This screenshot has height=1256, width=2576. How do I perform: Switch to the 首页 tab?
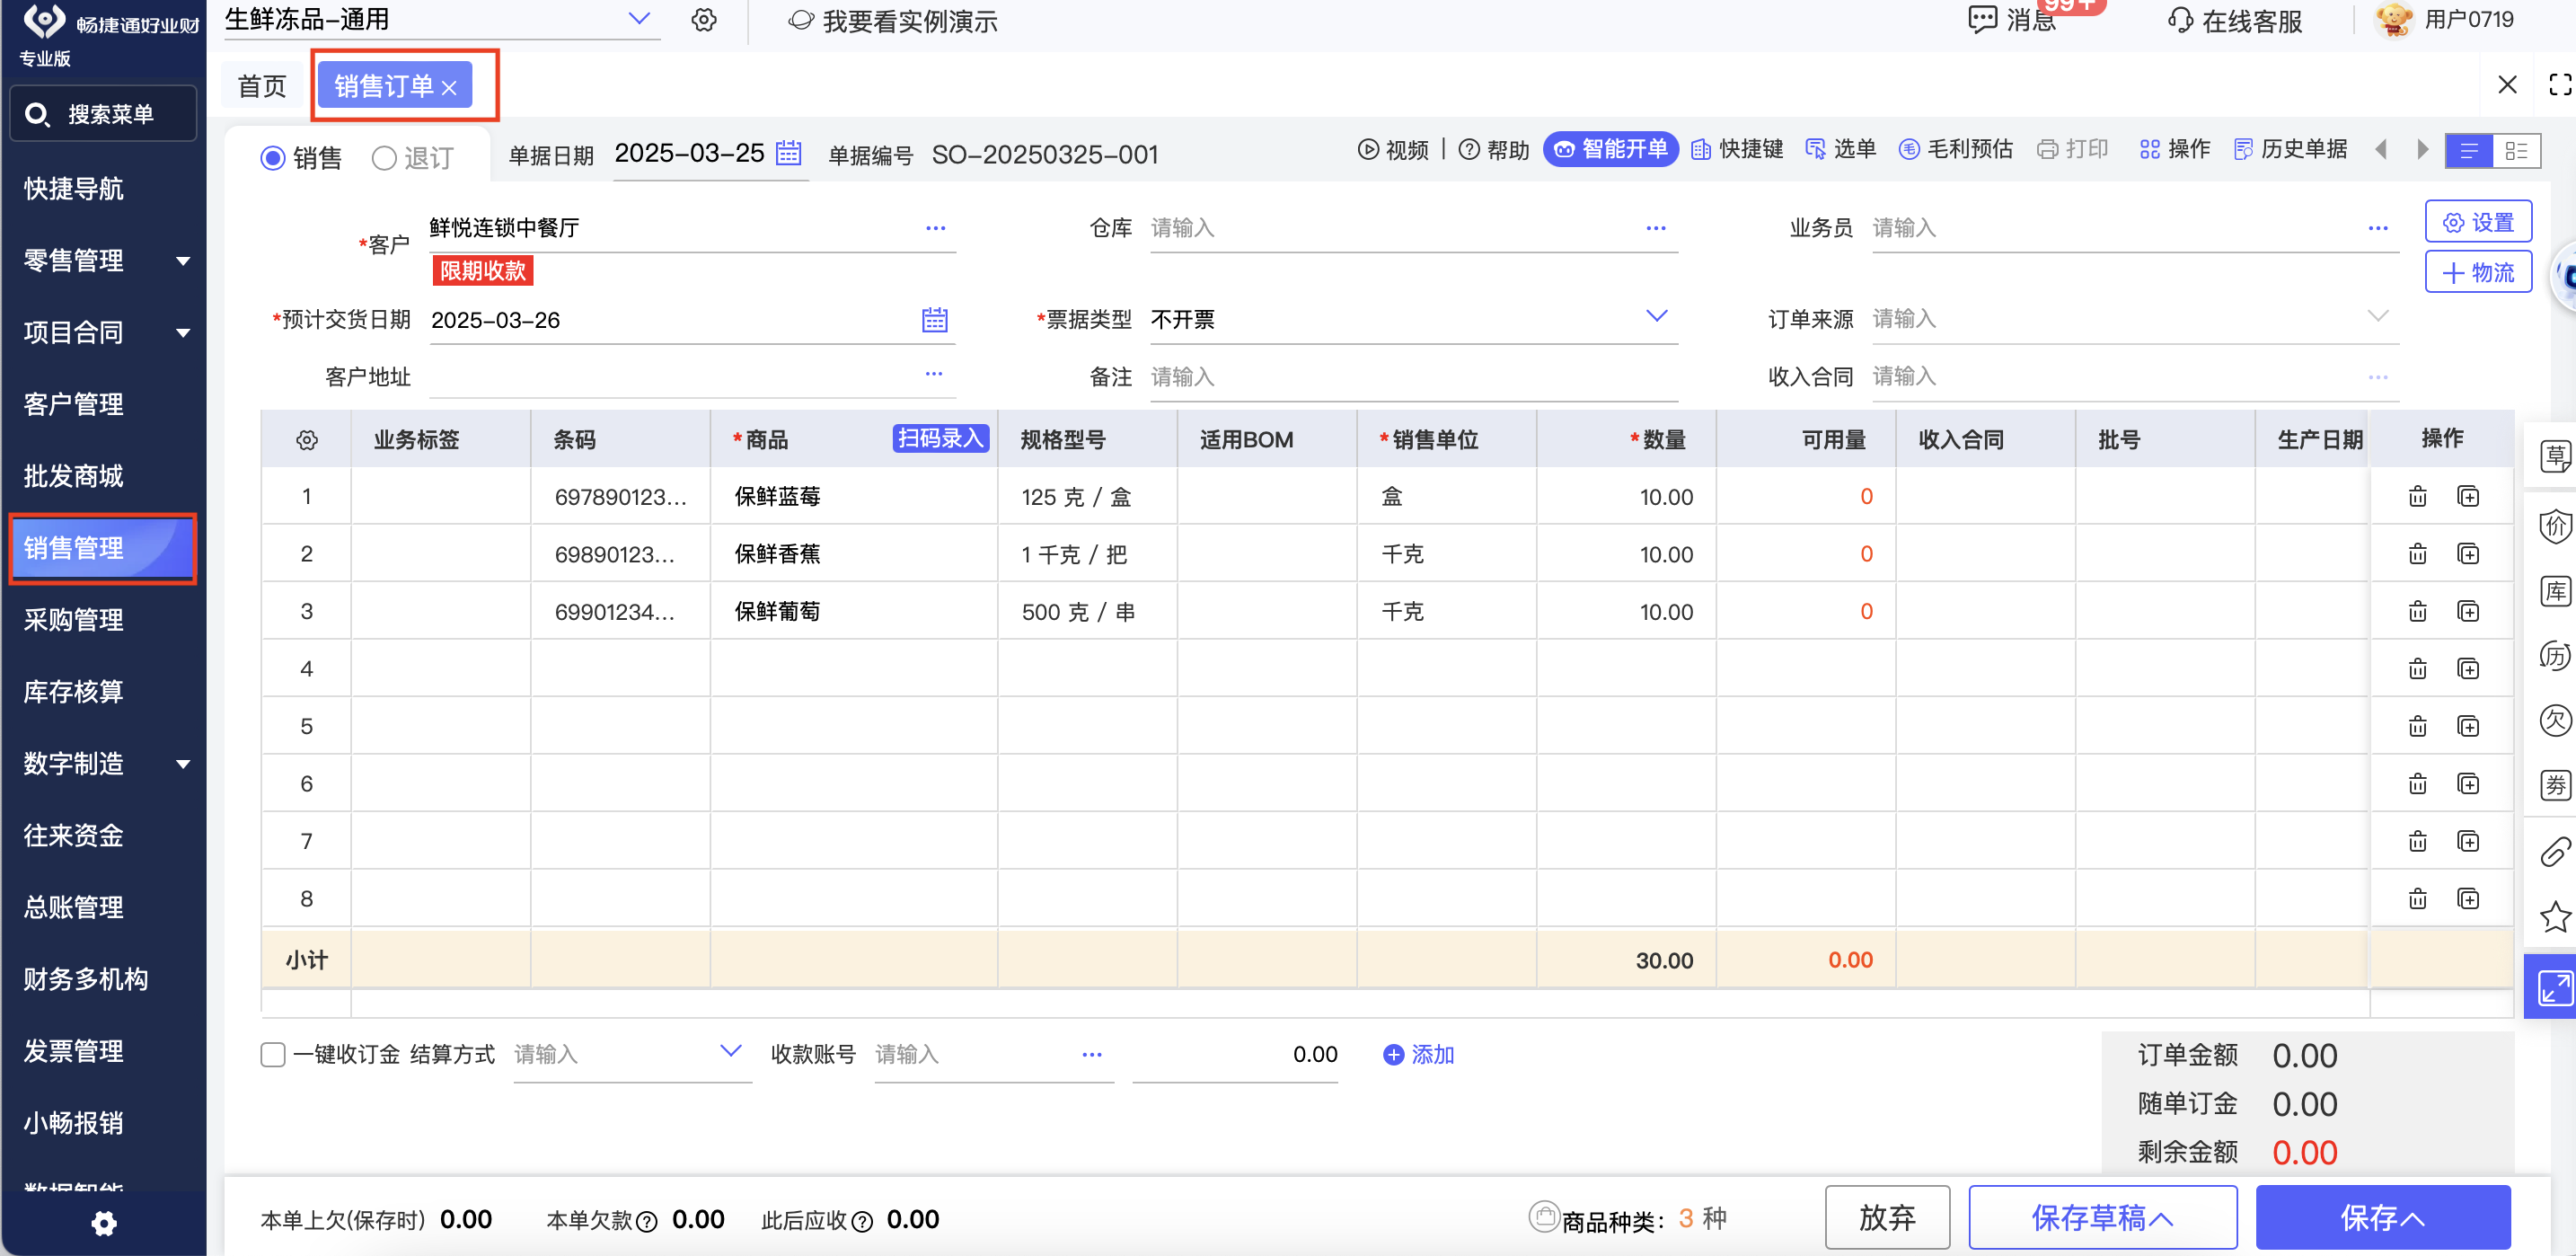tap(262, 86)
